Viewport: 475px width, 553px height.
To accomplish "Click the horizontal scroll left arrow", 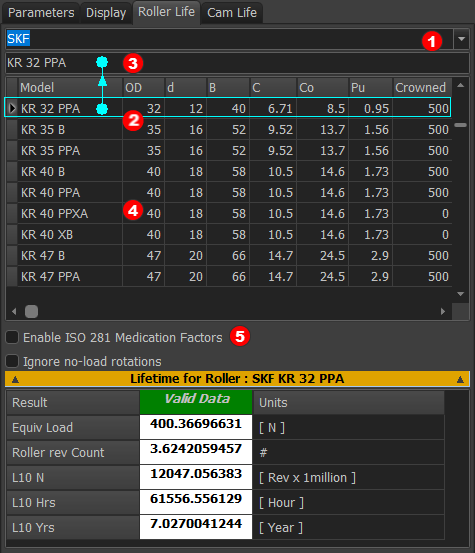I will (x=14, y=311).
